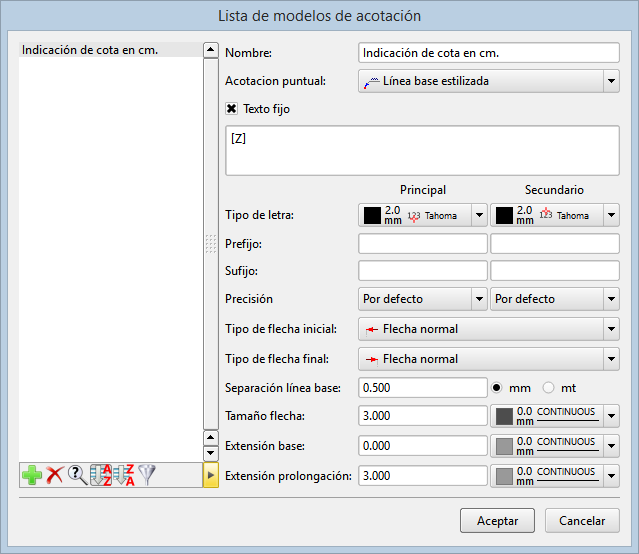Sort the list Z to A
The width and height of the screenshot is (639, 554).
[124, 475]
